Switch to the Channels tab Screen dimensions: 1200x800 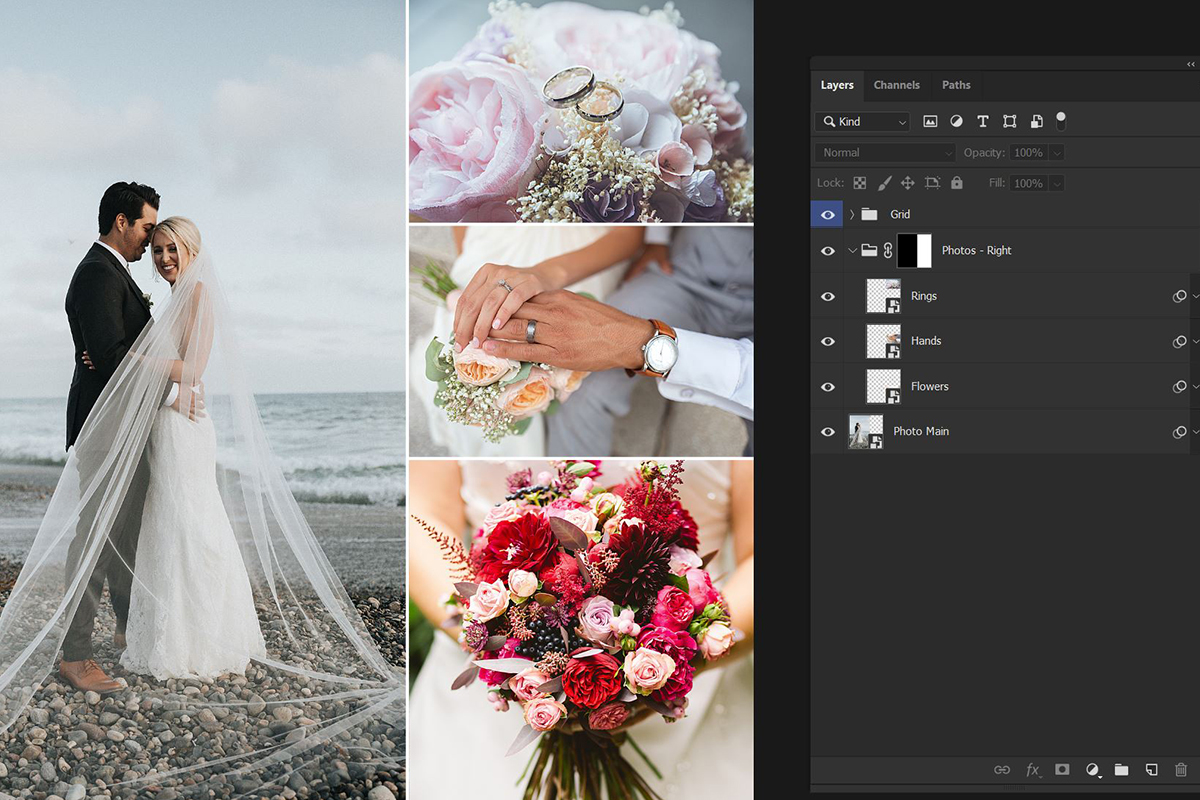[897, 85]
